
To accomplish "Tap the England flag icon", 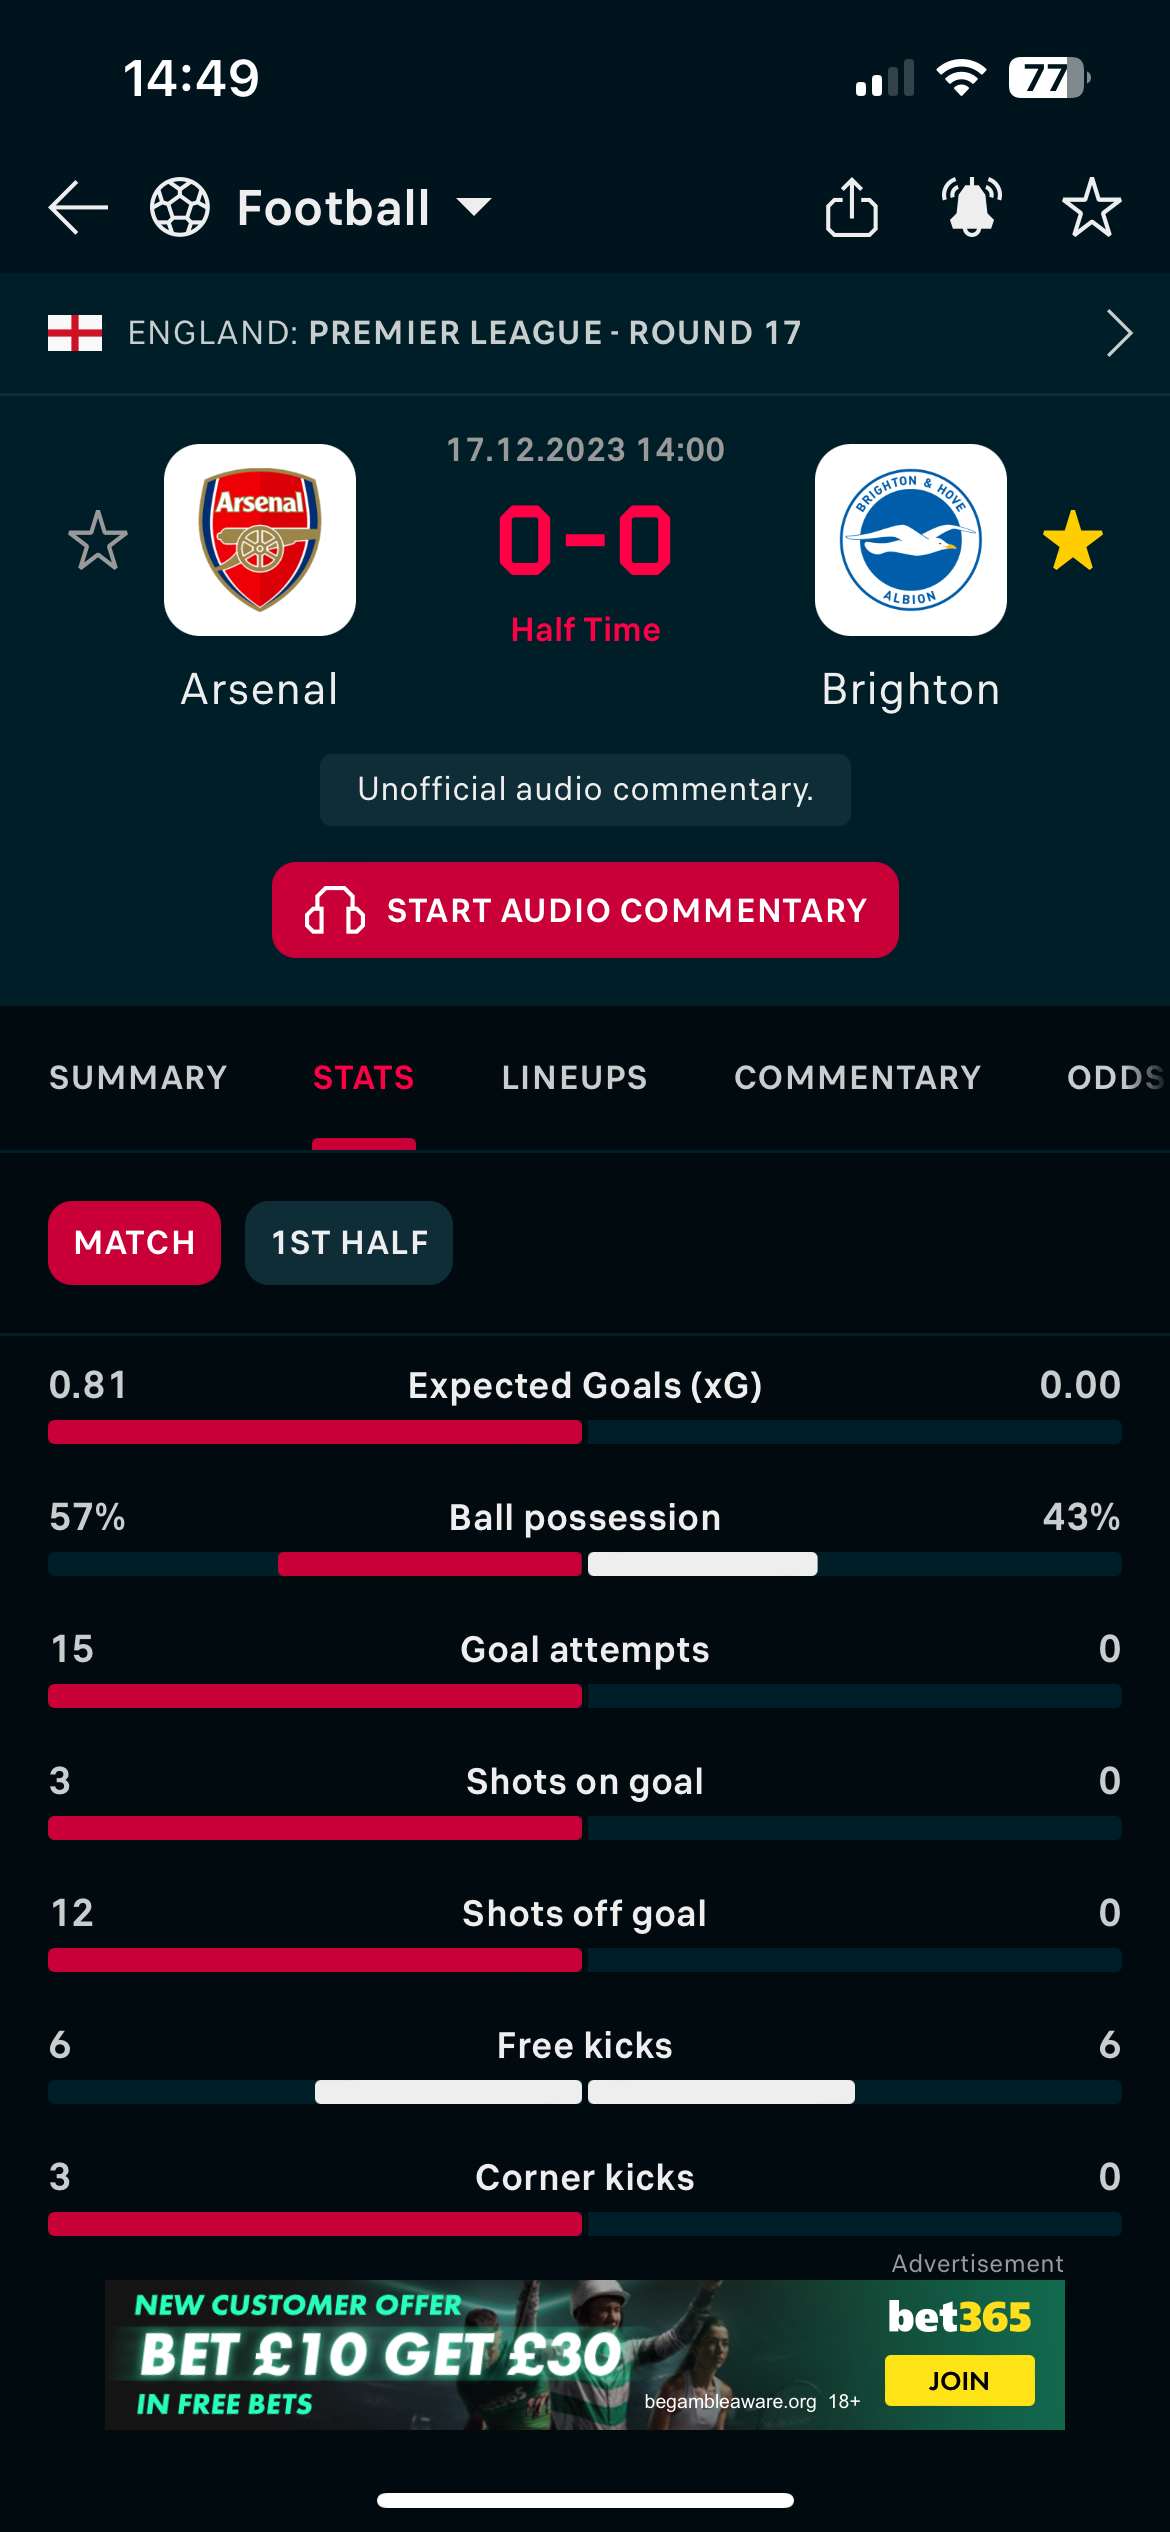I will click(x=75, y=333).
